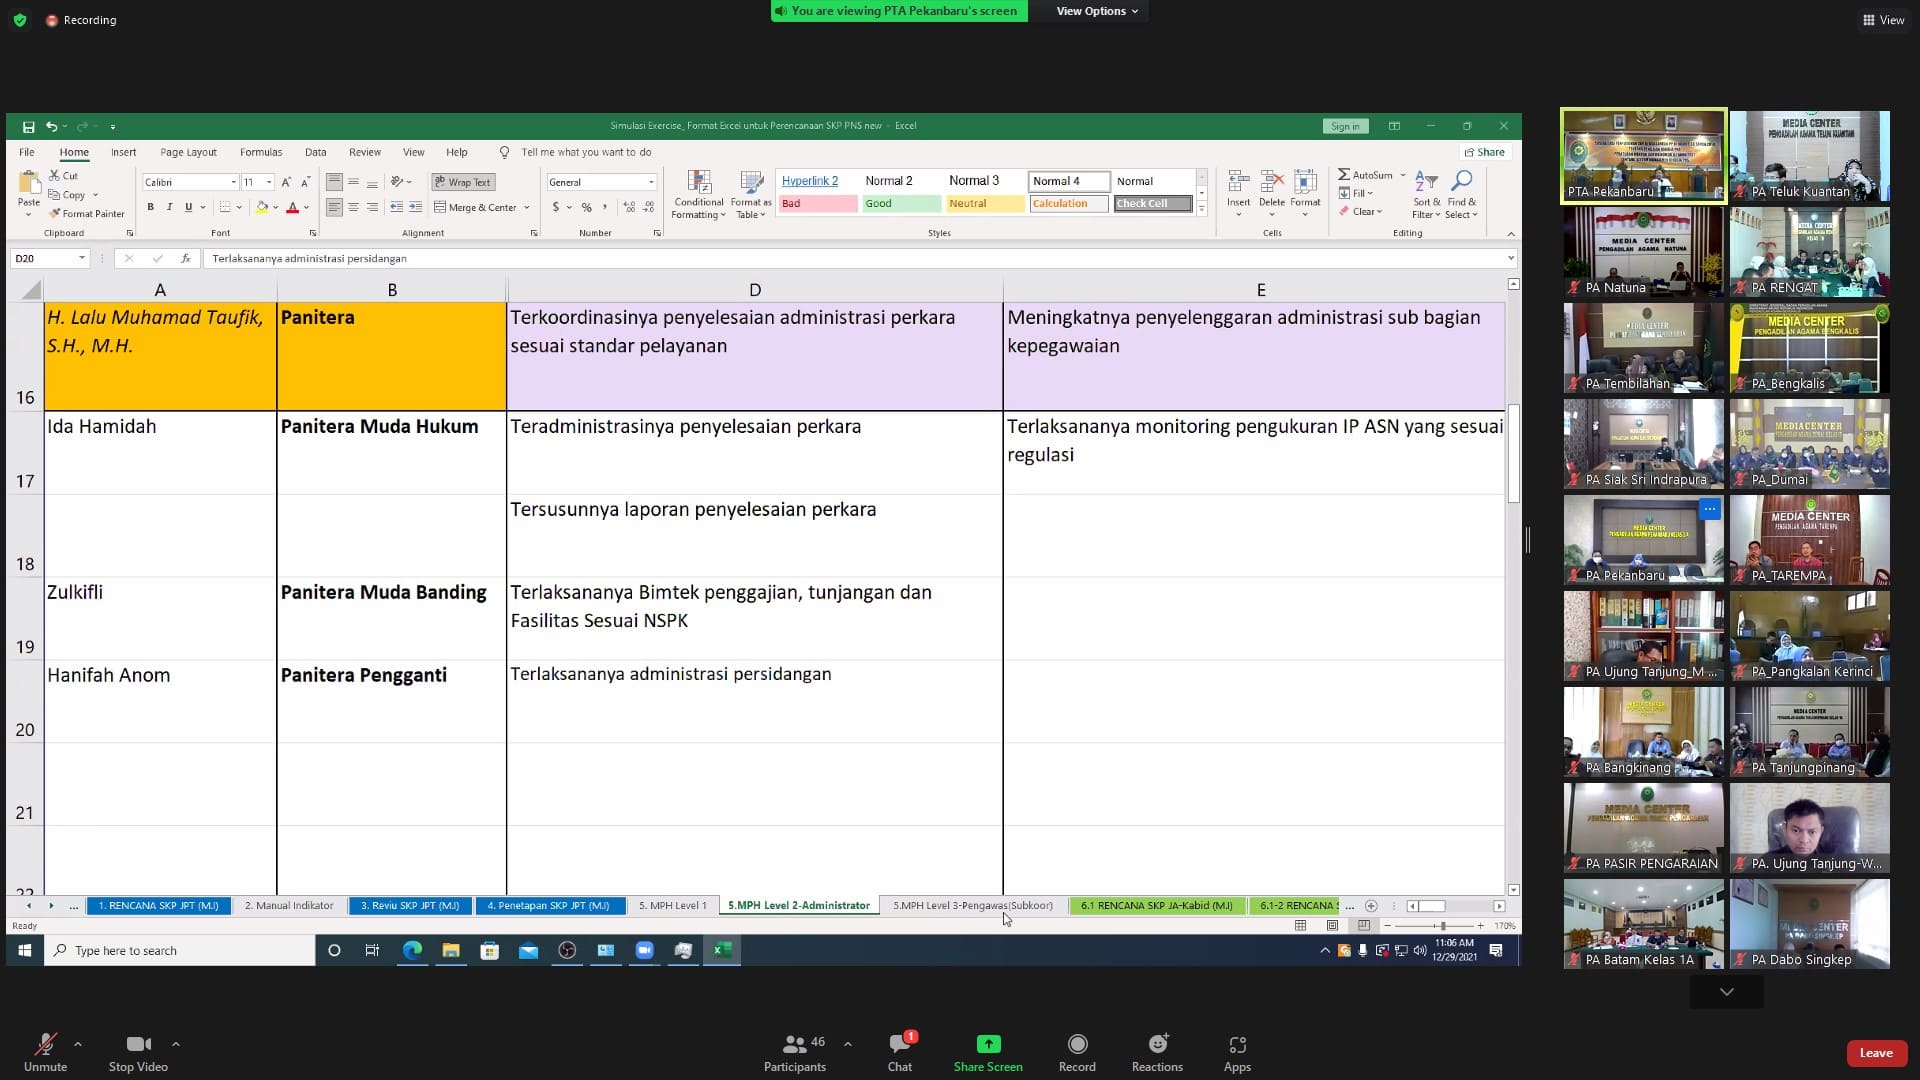Open the Page Layout ribbon tab

(x=188, y=152)
